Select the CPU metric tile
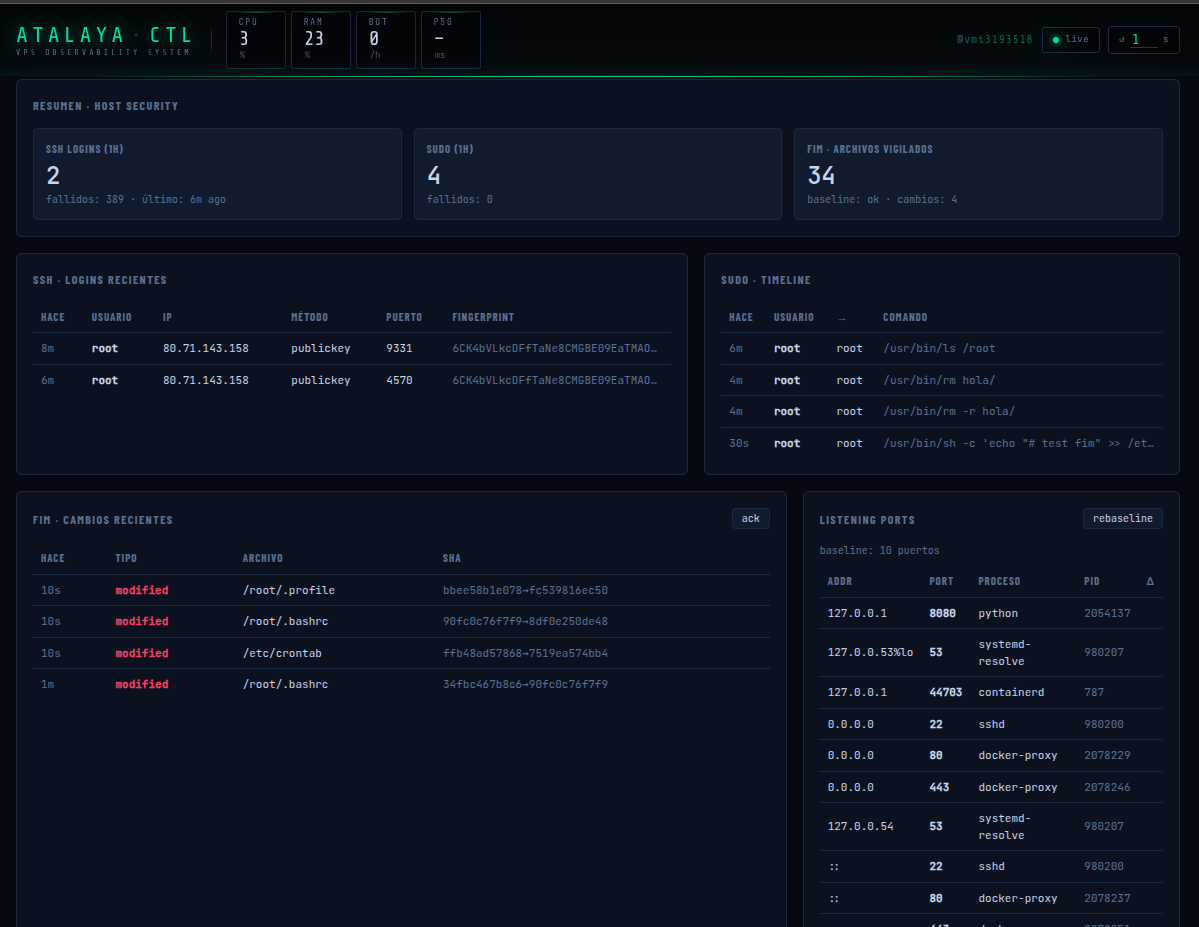Viewport: 1199px width, 927px height. pyautogui.click(x=255, y=40)
